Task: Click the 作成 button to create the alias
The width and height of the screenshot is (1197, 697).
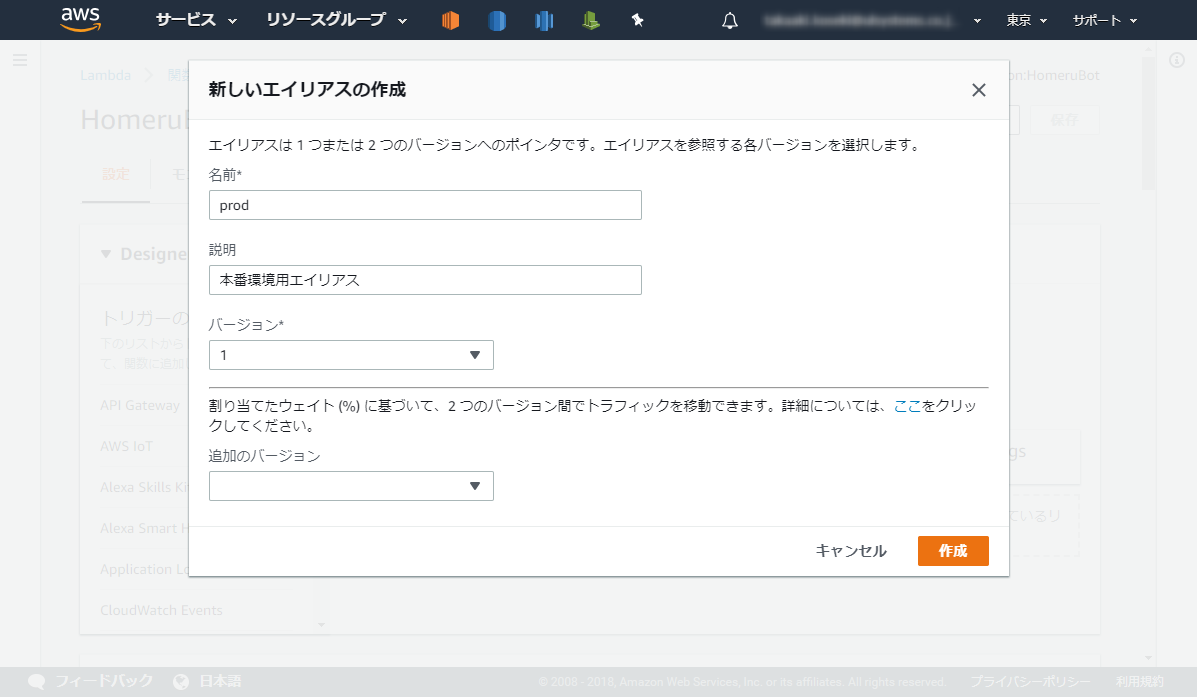Action: click(x=952, y=550)
